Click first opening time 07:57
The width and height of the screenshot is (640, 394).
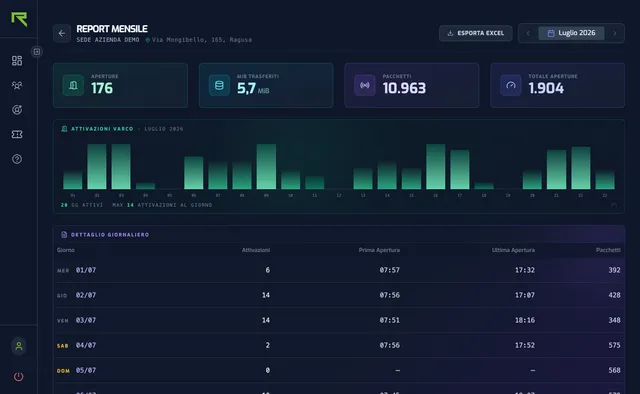[389, 270]
